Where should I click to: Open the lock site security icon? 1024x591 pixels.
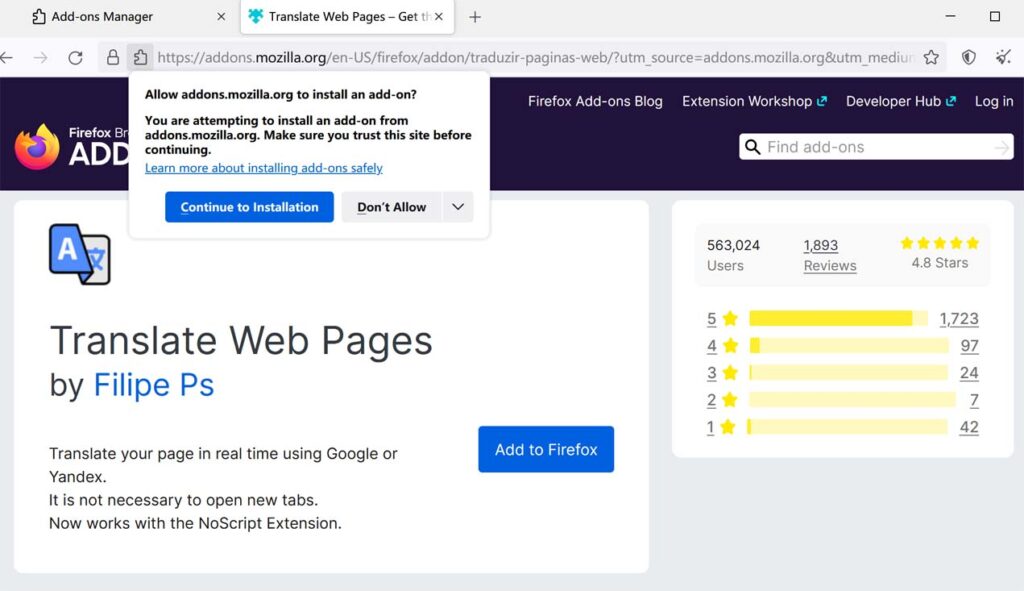(113, 57)
